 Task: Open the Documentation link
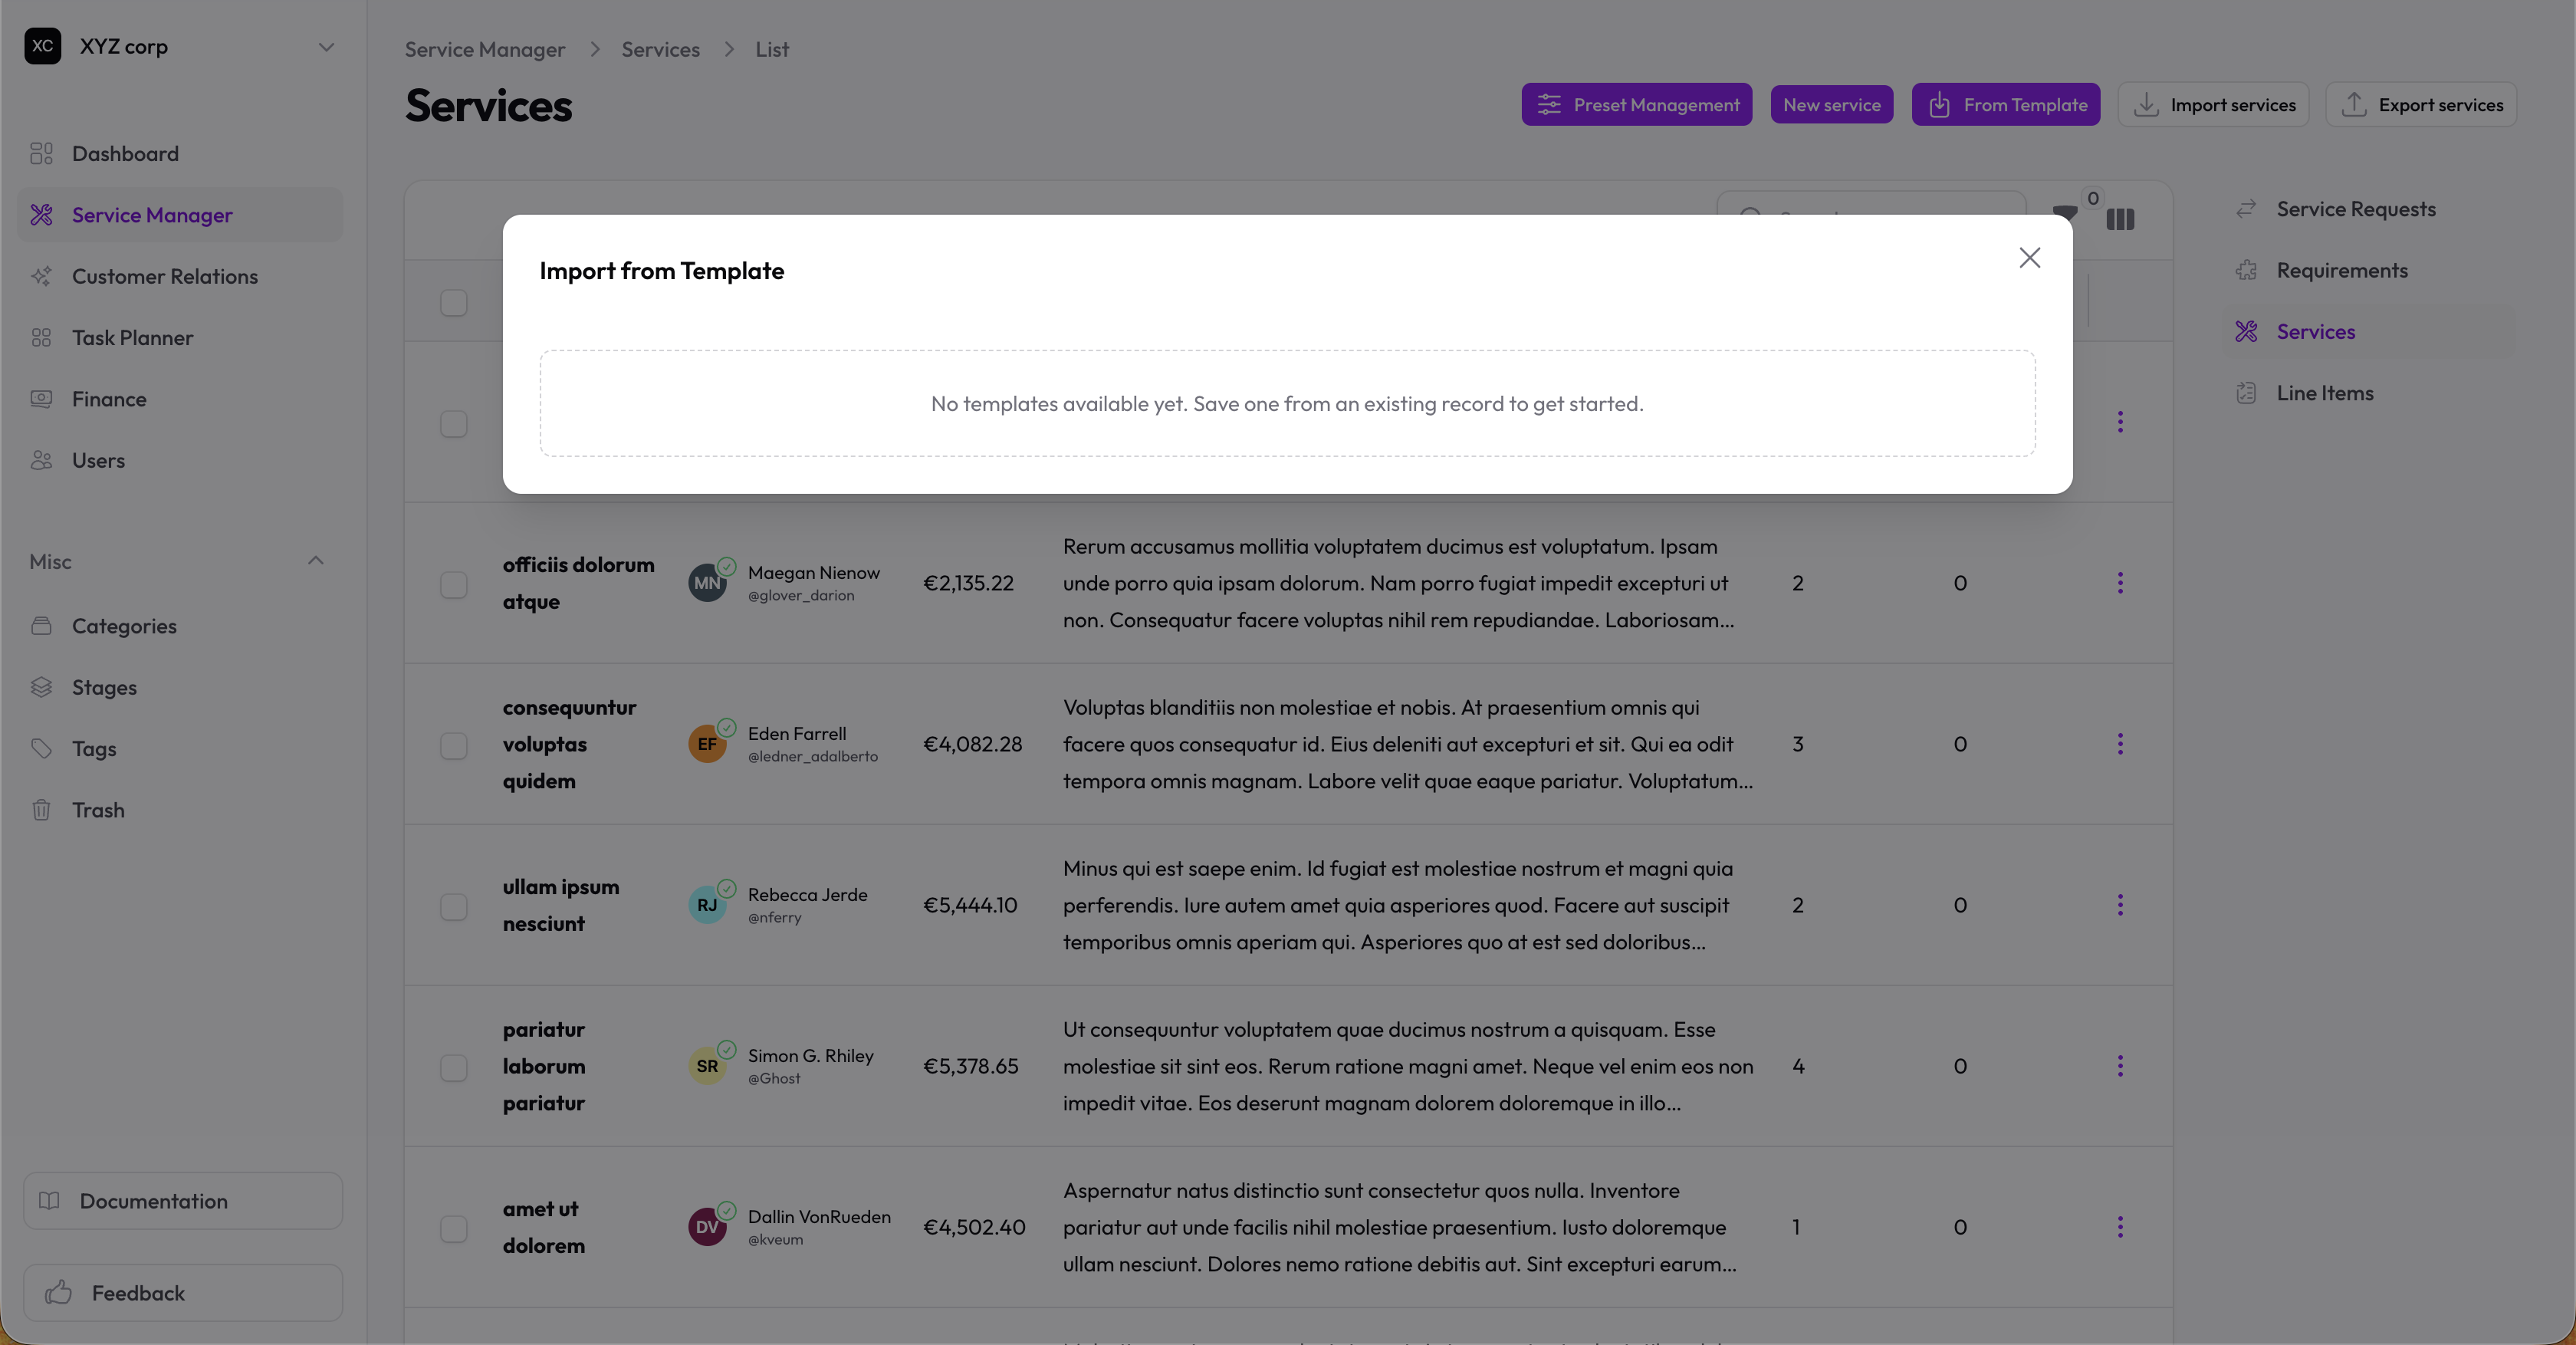(183, 1201)
